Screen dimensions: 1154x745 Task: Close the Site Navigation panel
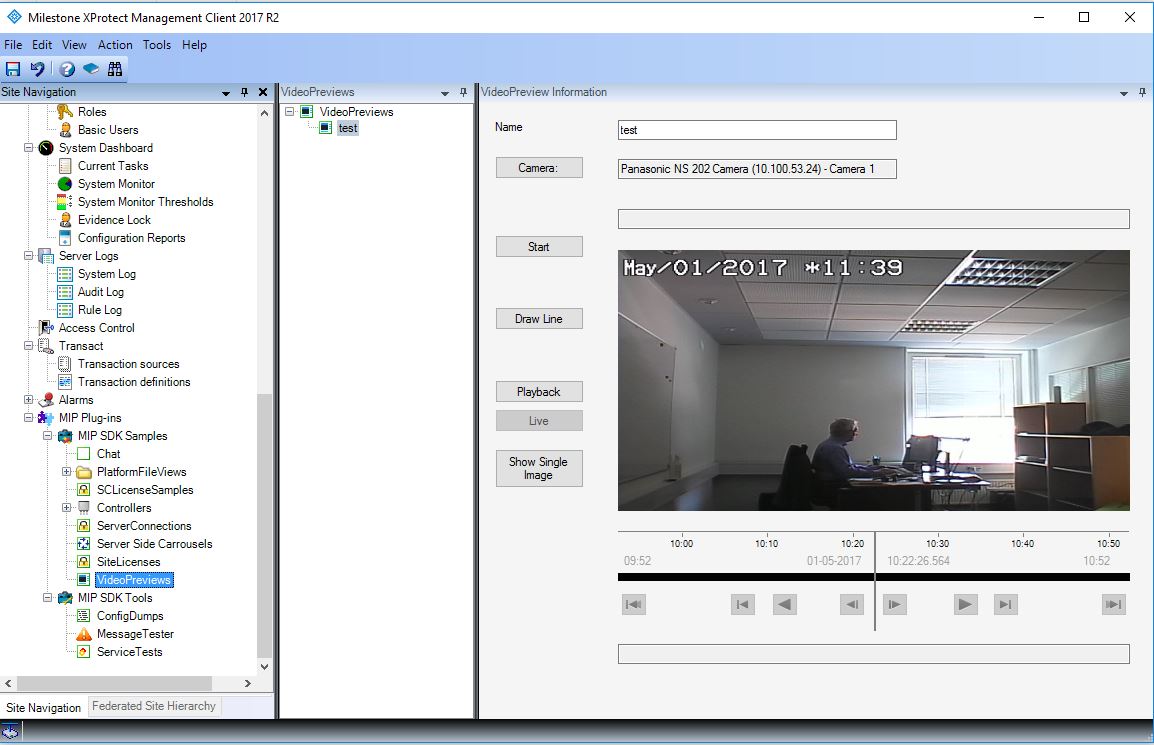click(263, 92)
